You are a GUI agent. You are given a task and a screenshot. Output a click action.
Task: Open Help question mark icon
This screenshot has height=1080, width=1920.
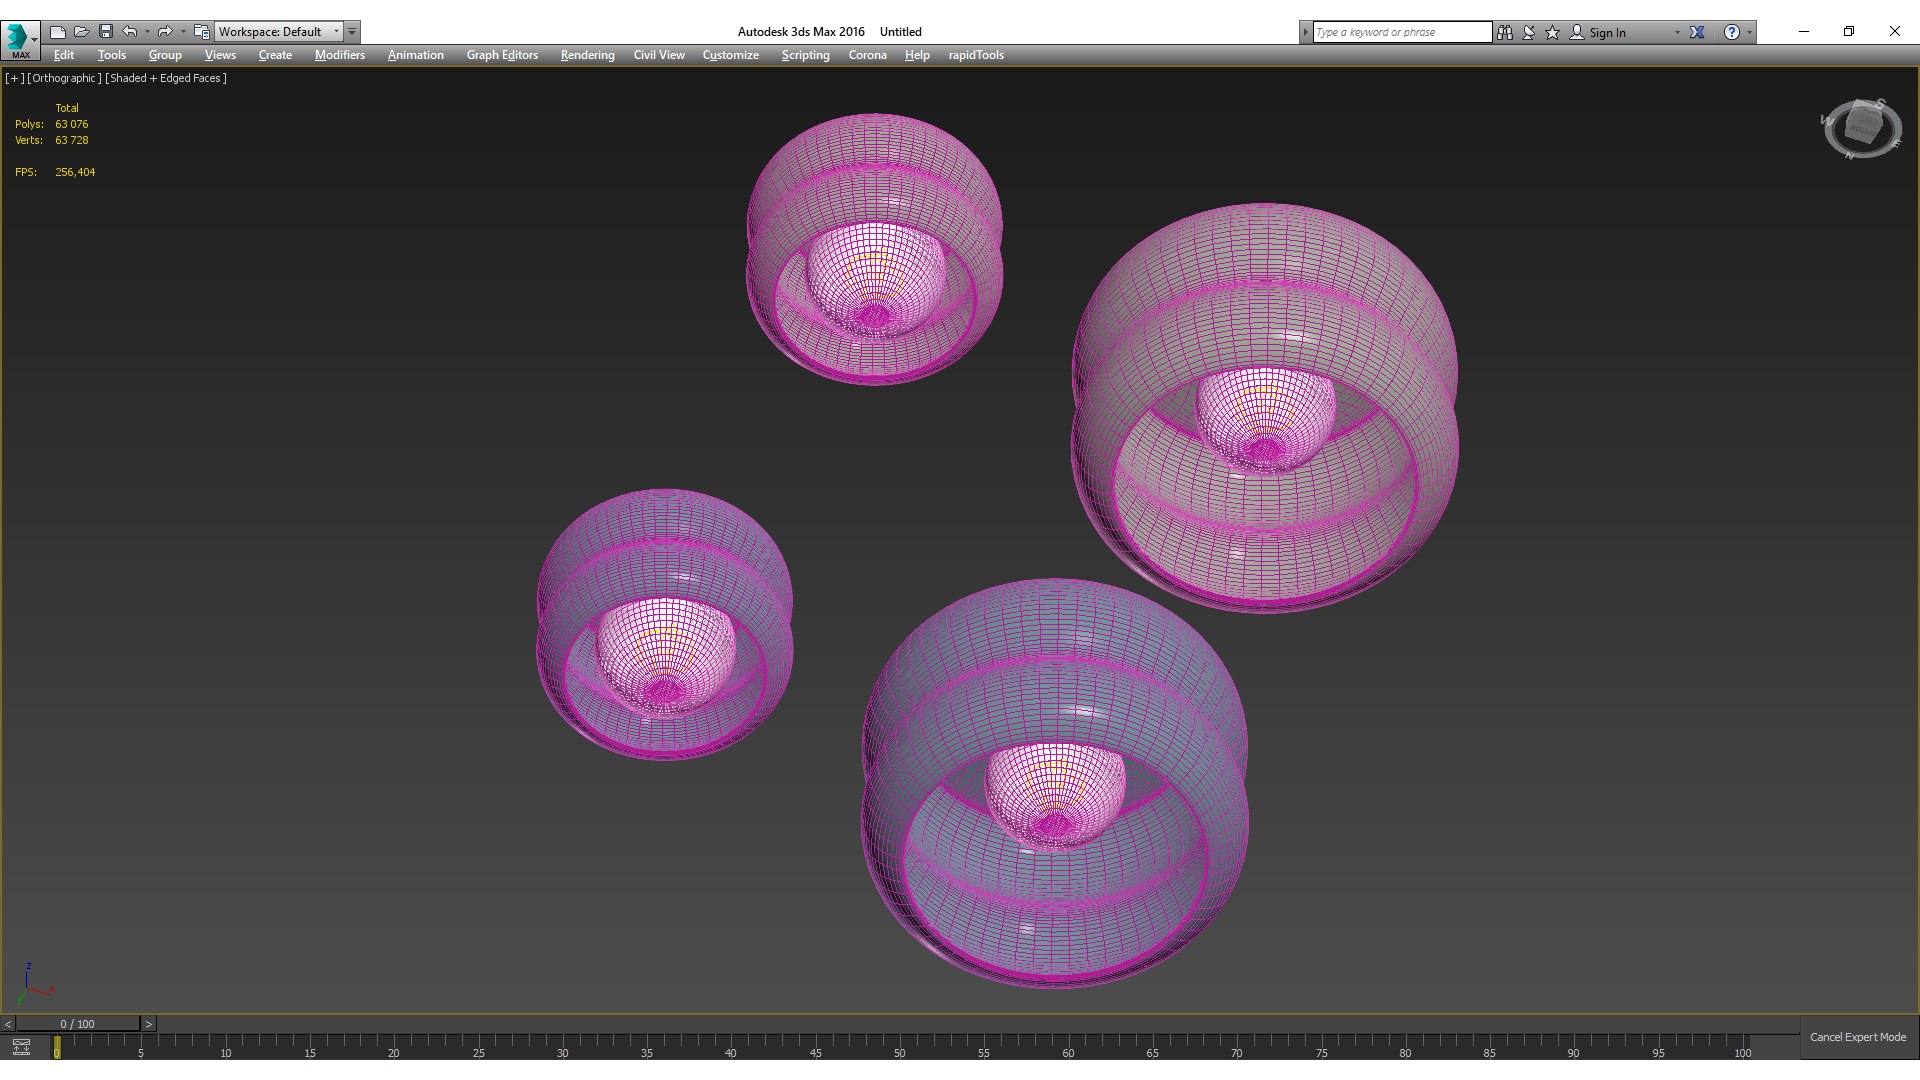(1732, 32)
